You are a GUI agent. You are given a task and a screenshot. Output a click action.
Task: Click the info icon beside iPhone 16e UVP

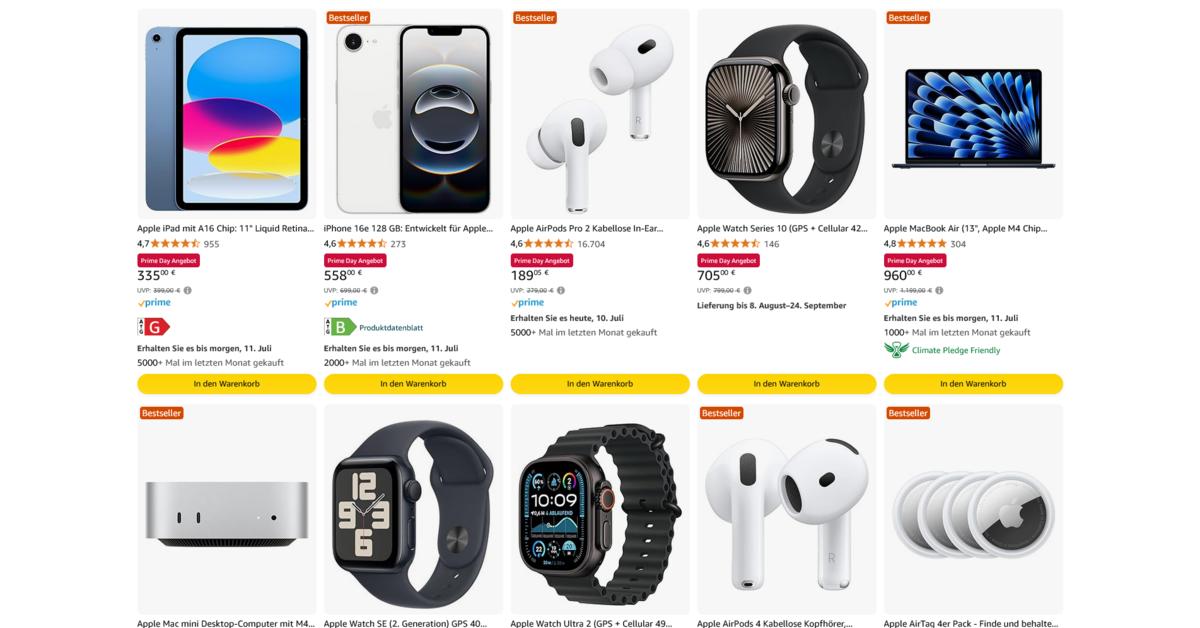coord(374,290)
